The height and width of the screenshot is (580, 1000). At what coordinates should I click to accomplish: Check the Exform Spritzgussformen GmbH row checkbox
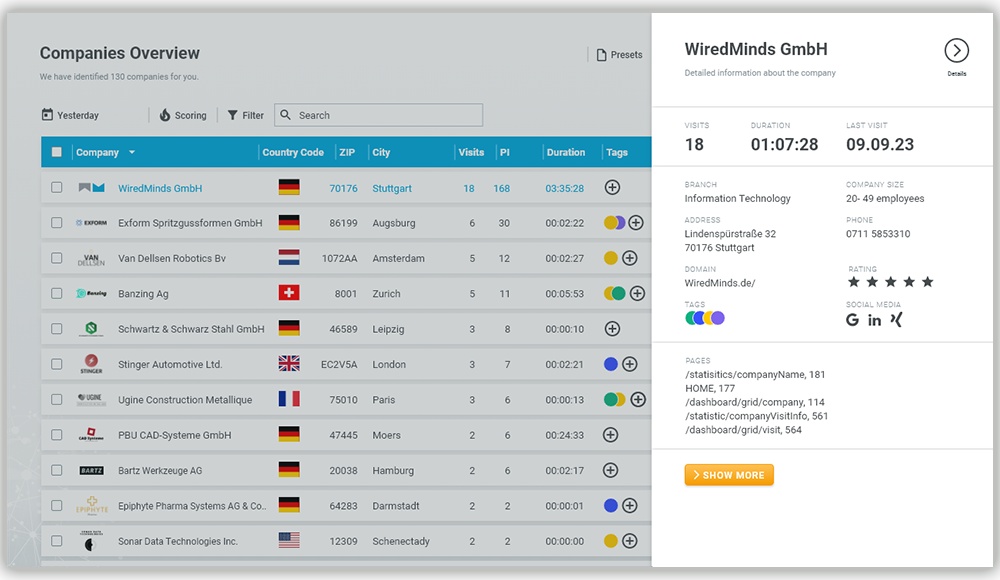pos(57,223)
